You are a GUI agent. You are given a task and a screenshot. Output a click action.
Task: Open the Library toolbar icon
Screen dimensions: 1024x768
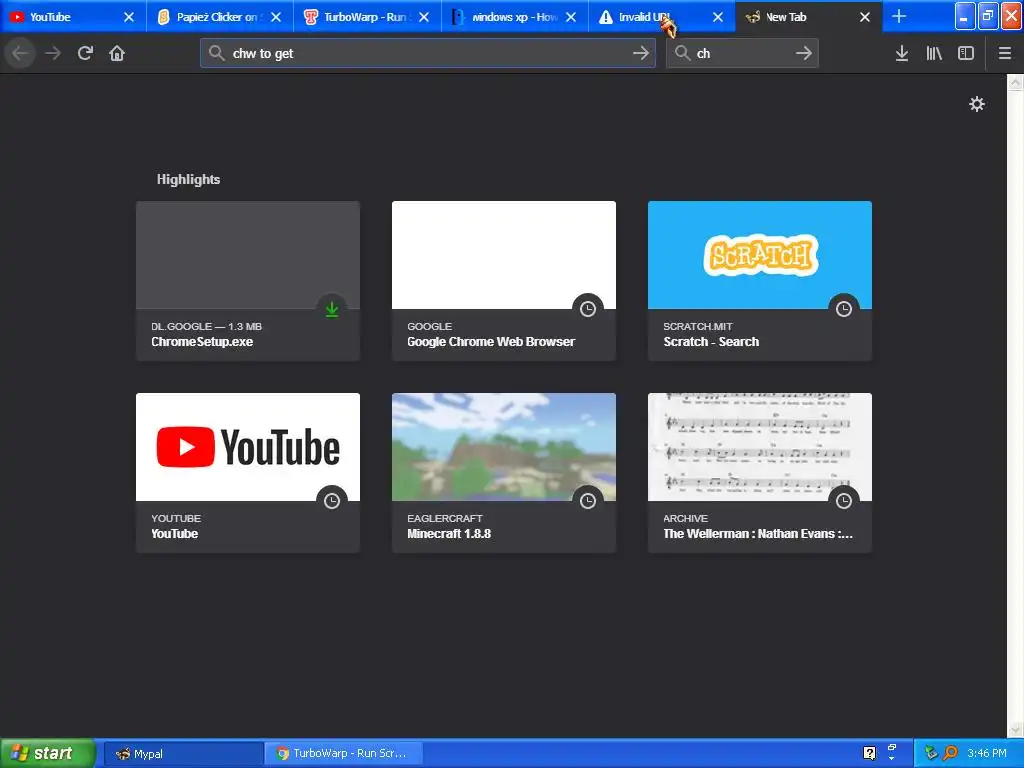[934, 53]
